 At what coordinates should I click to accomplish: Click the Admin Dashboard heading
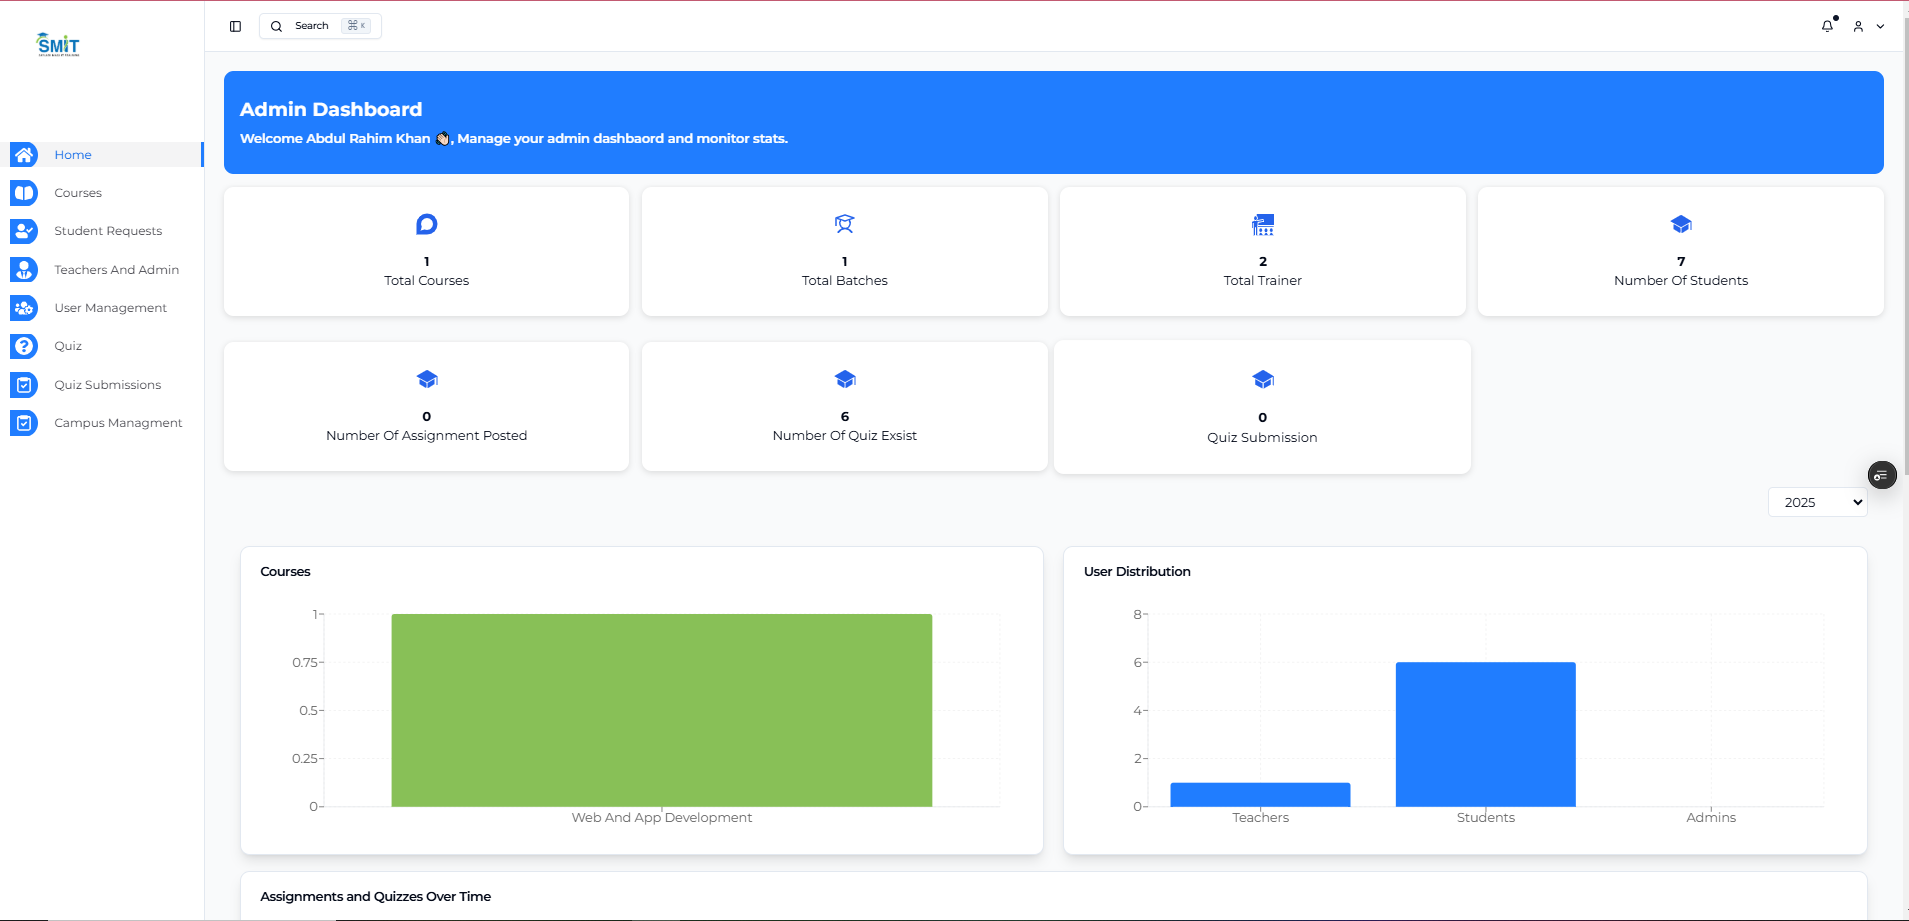pyautogui.click(x=331, y=109)
